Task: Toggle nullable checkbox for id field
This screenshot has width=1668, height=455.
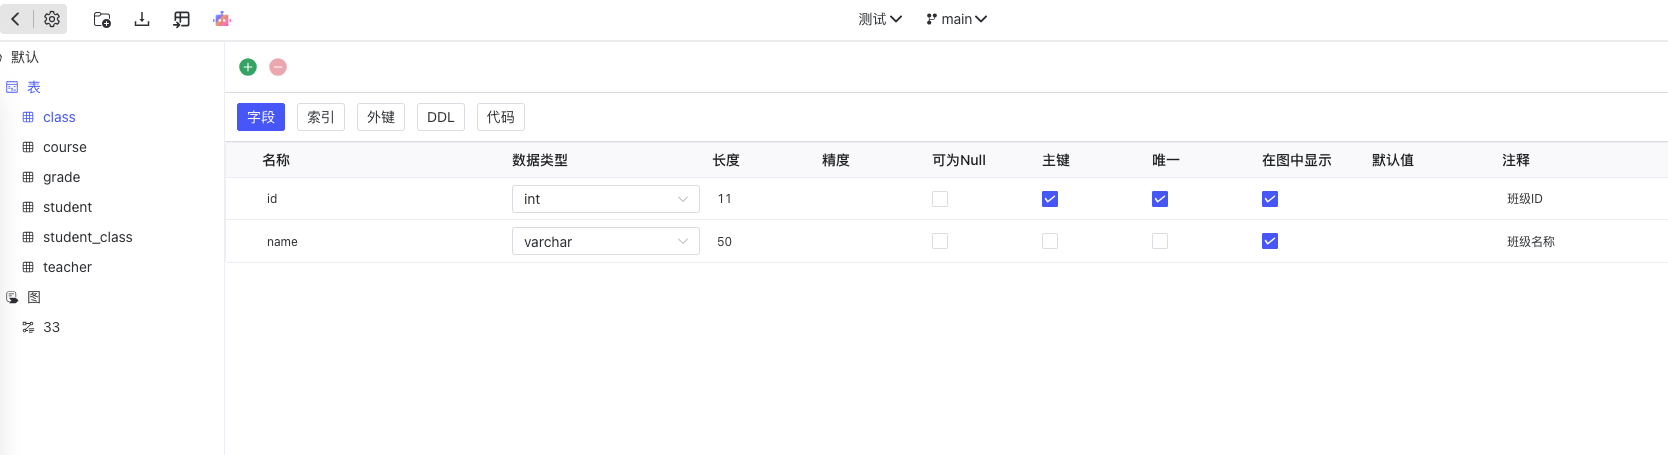Action: pyautogui.click(x=940, y=199)
